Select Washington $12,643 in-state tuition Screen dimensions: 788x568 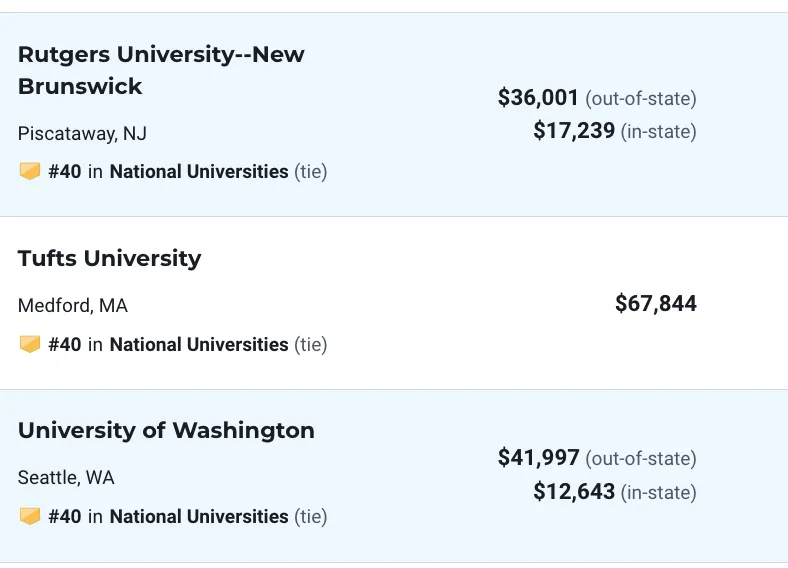pos(574,491)
